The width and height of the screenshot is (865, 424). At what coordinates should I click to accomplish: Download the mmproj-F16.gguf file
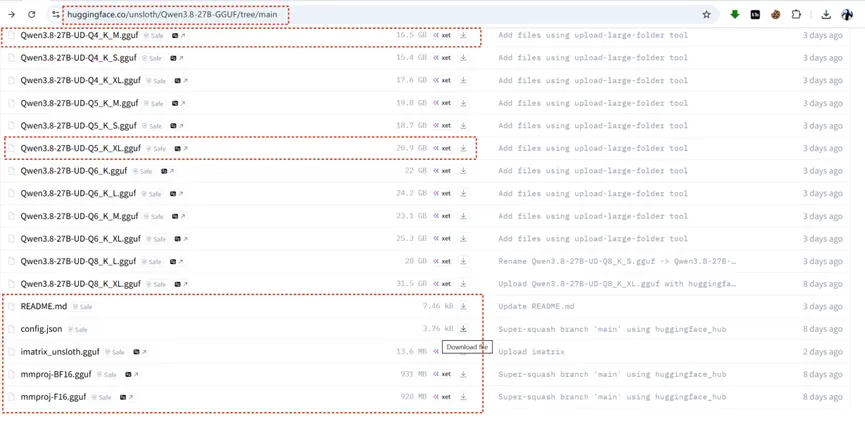tap(463, 397)
